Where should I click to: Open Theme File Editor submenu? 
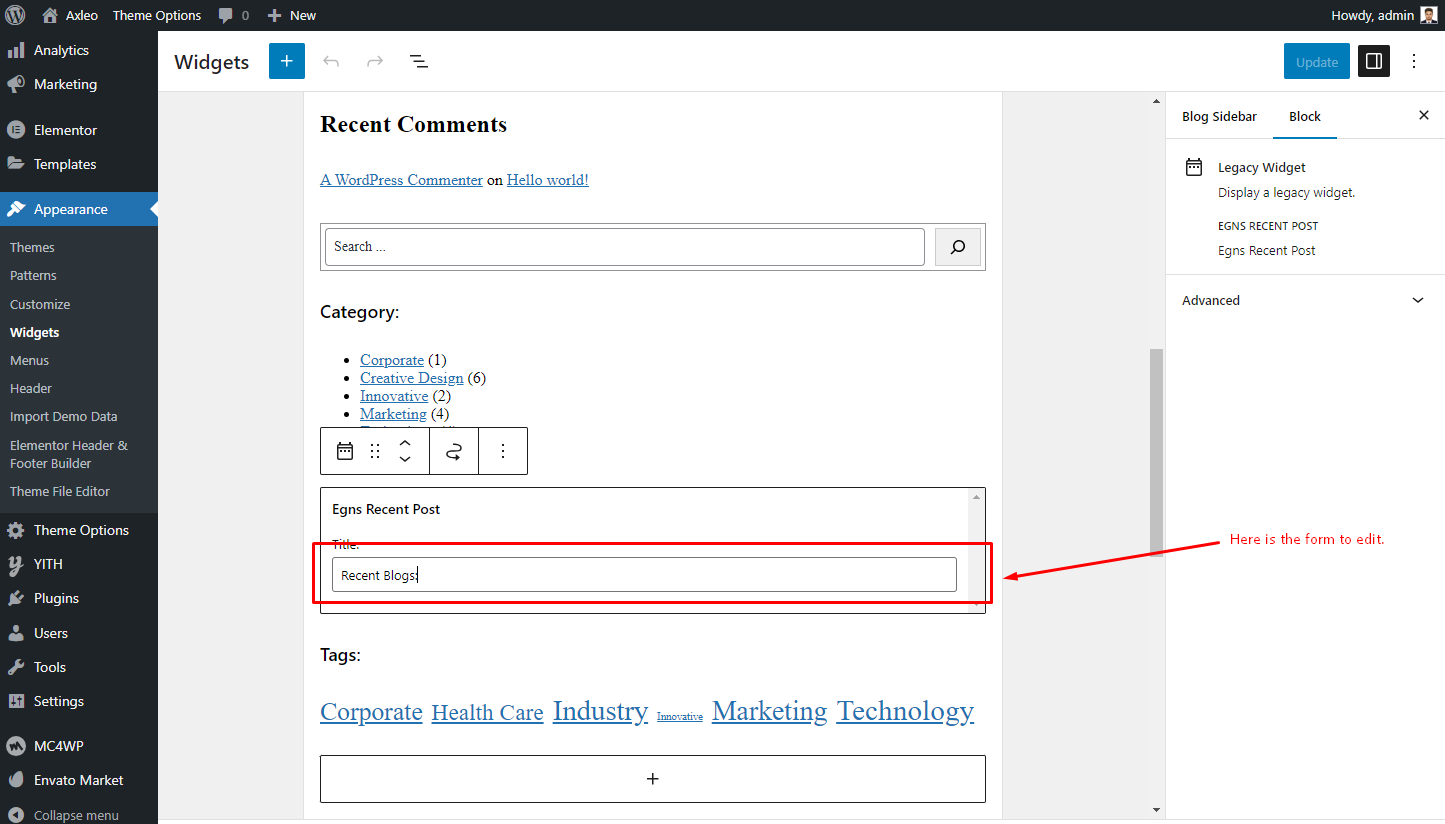tap(60, 491)
